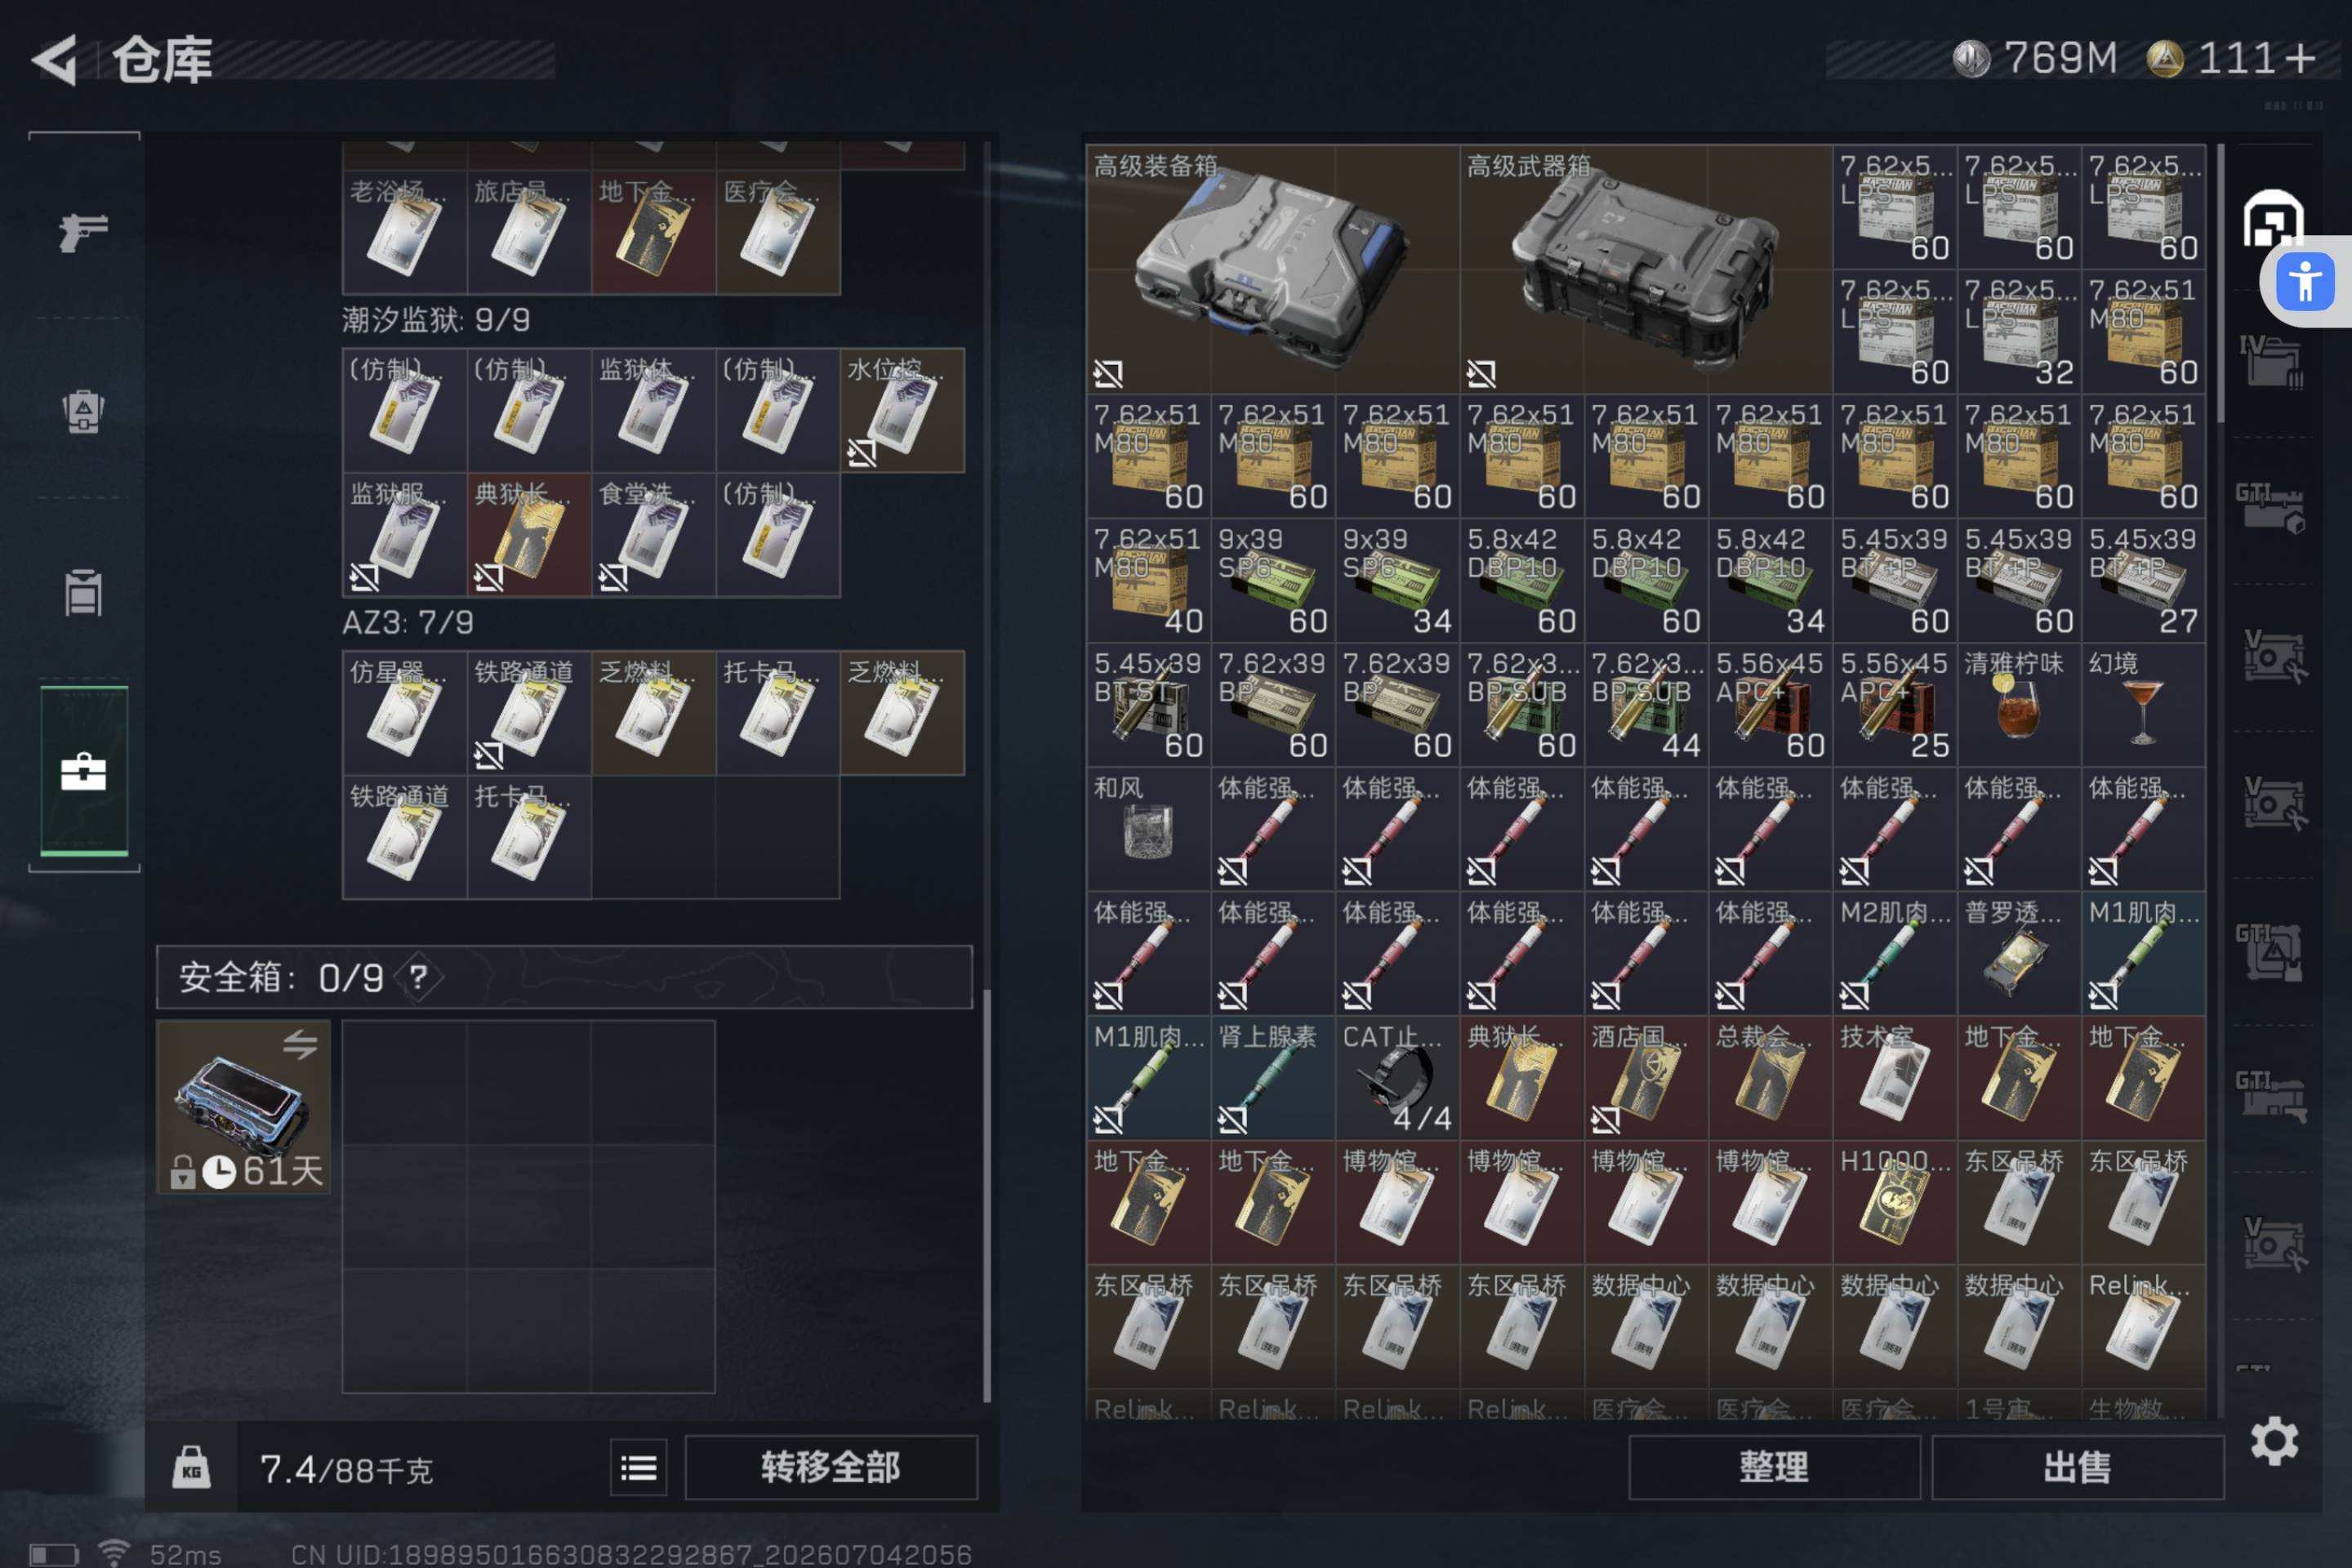Select the backpack category icon in sidebar
2352x1568 pixels.
(x=83, y=410)
